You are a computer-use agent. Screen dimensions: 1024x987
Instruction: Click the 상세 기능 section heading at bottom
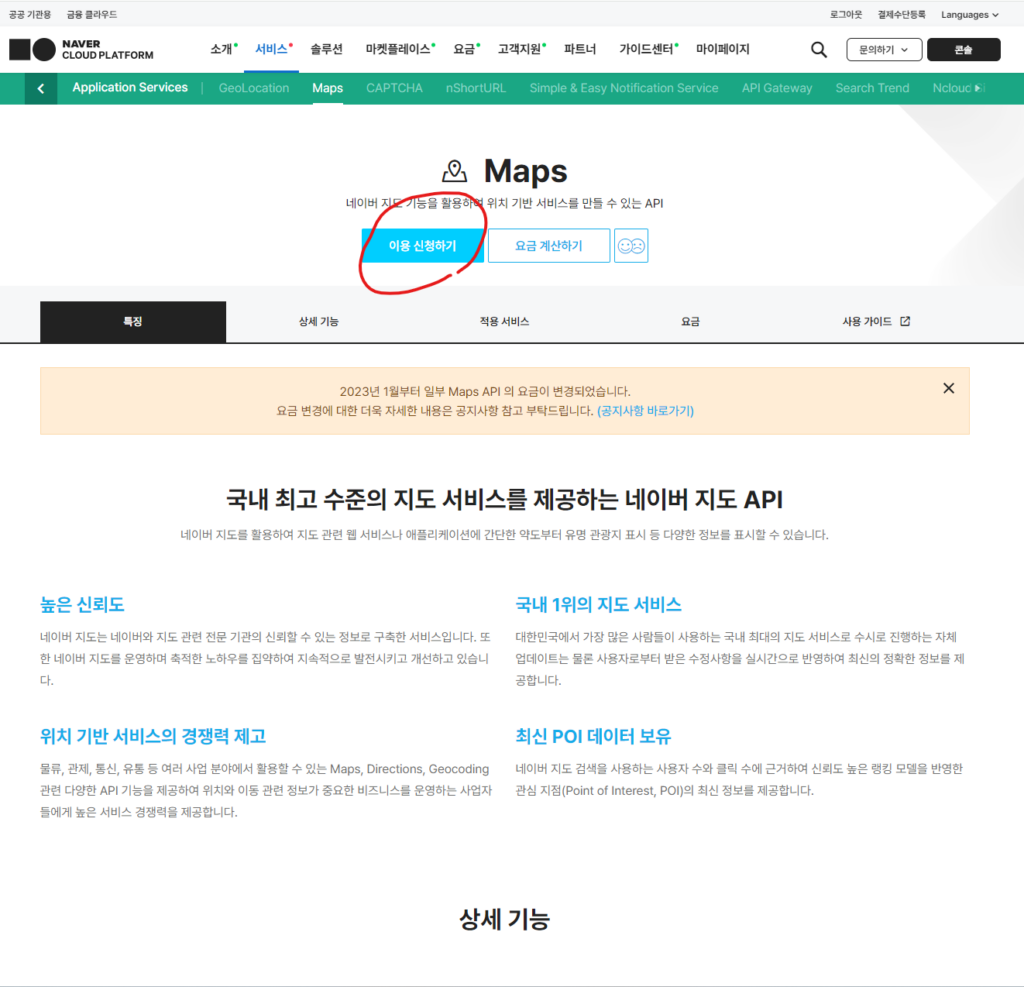pyautogui.click(x=504, y=920)
